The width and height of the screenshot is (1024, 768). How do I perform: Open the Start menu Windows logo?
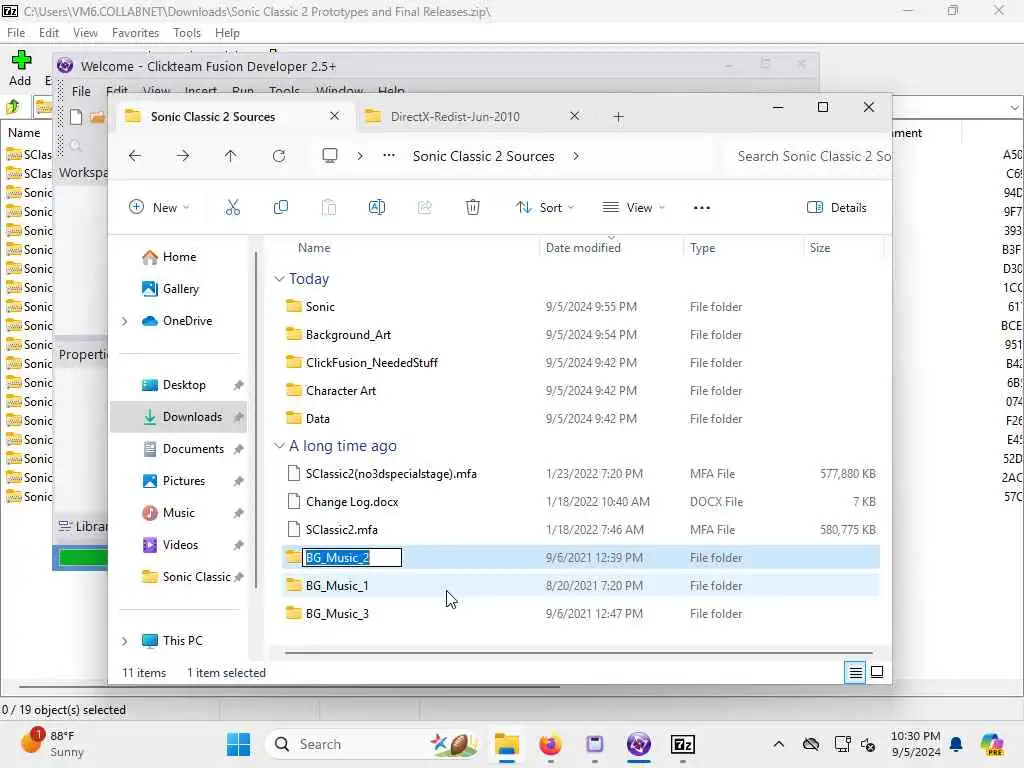(238, 744)
